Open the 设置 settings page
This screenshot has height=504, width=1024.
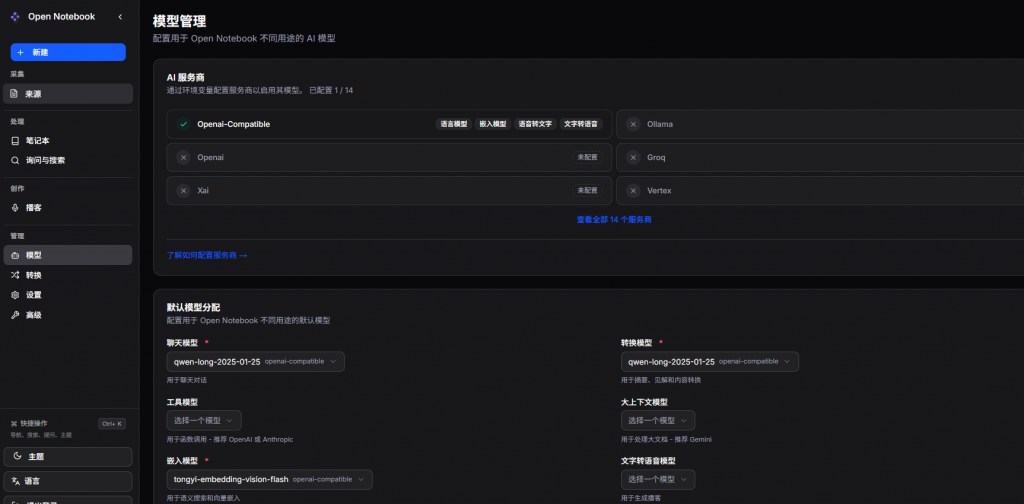(68, 295)
